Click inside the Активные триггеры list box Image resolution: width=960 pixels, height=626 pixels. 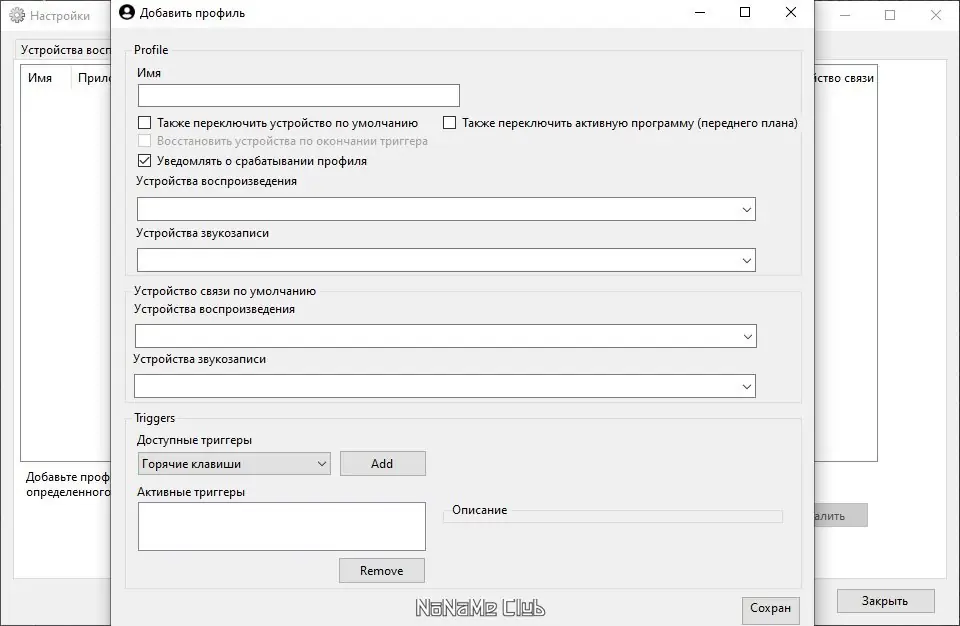(x=281, y=526)
